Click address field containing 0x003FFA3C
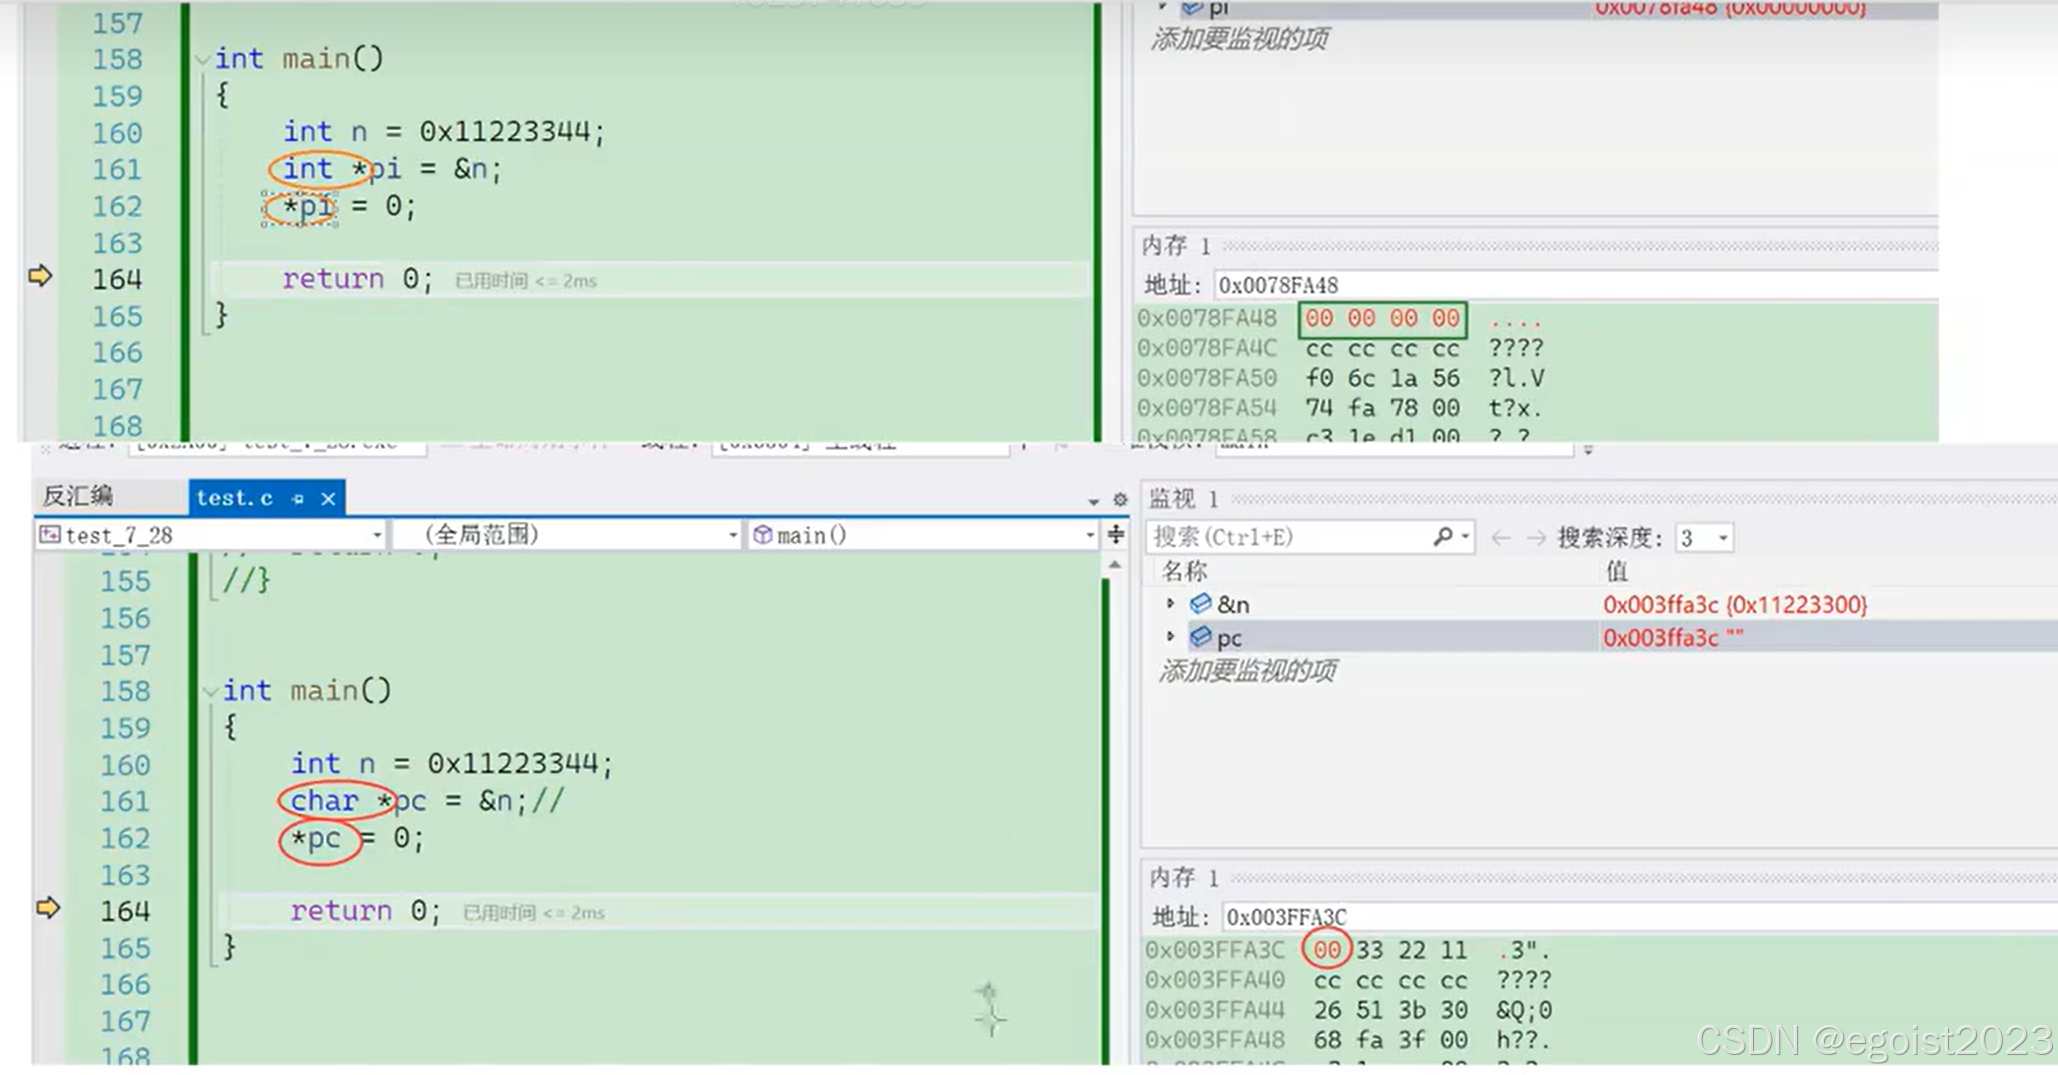The height and width of the screenshot is (1075, 2058). point(1638,917)
